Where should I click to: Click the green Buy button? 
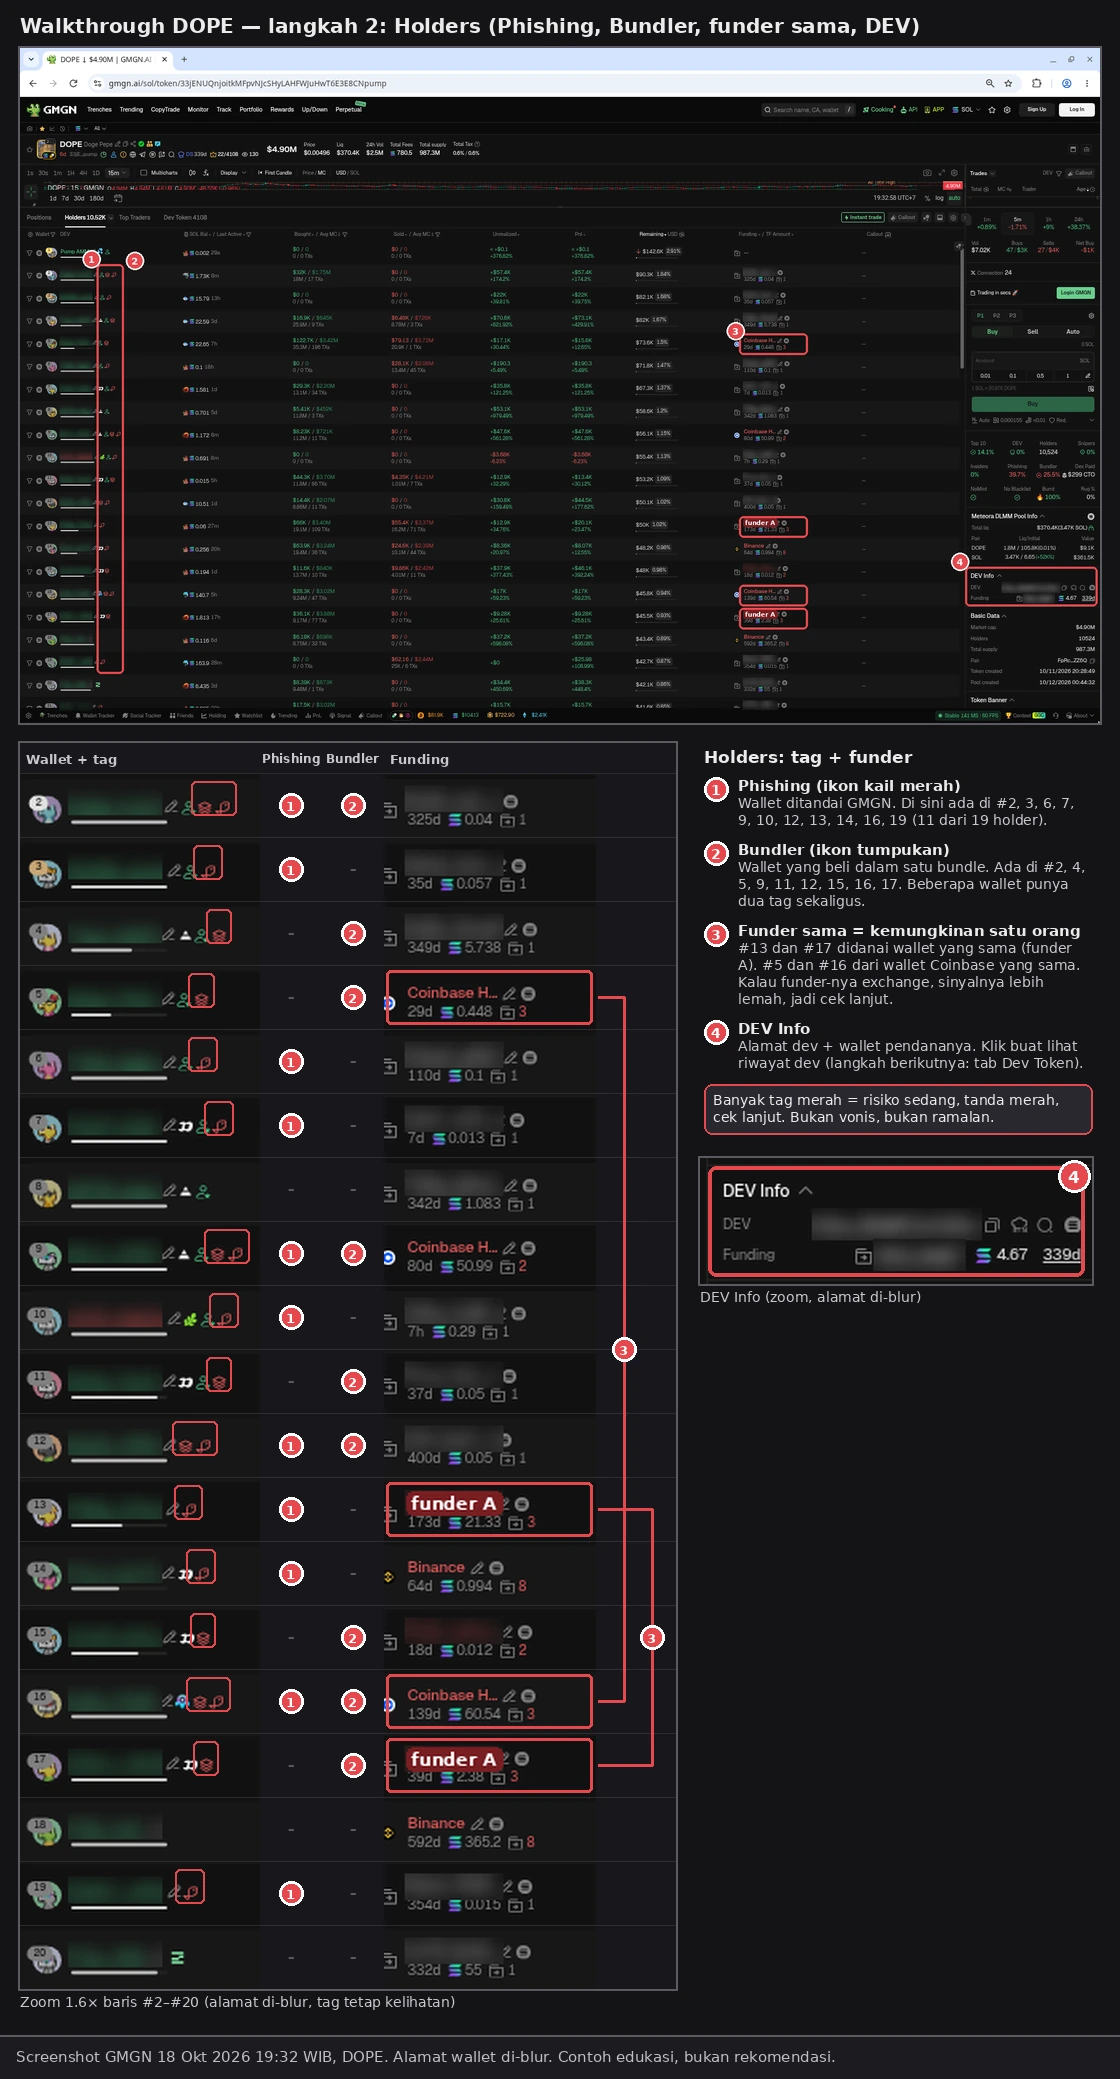[x=1033, y=404]
